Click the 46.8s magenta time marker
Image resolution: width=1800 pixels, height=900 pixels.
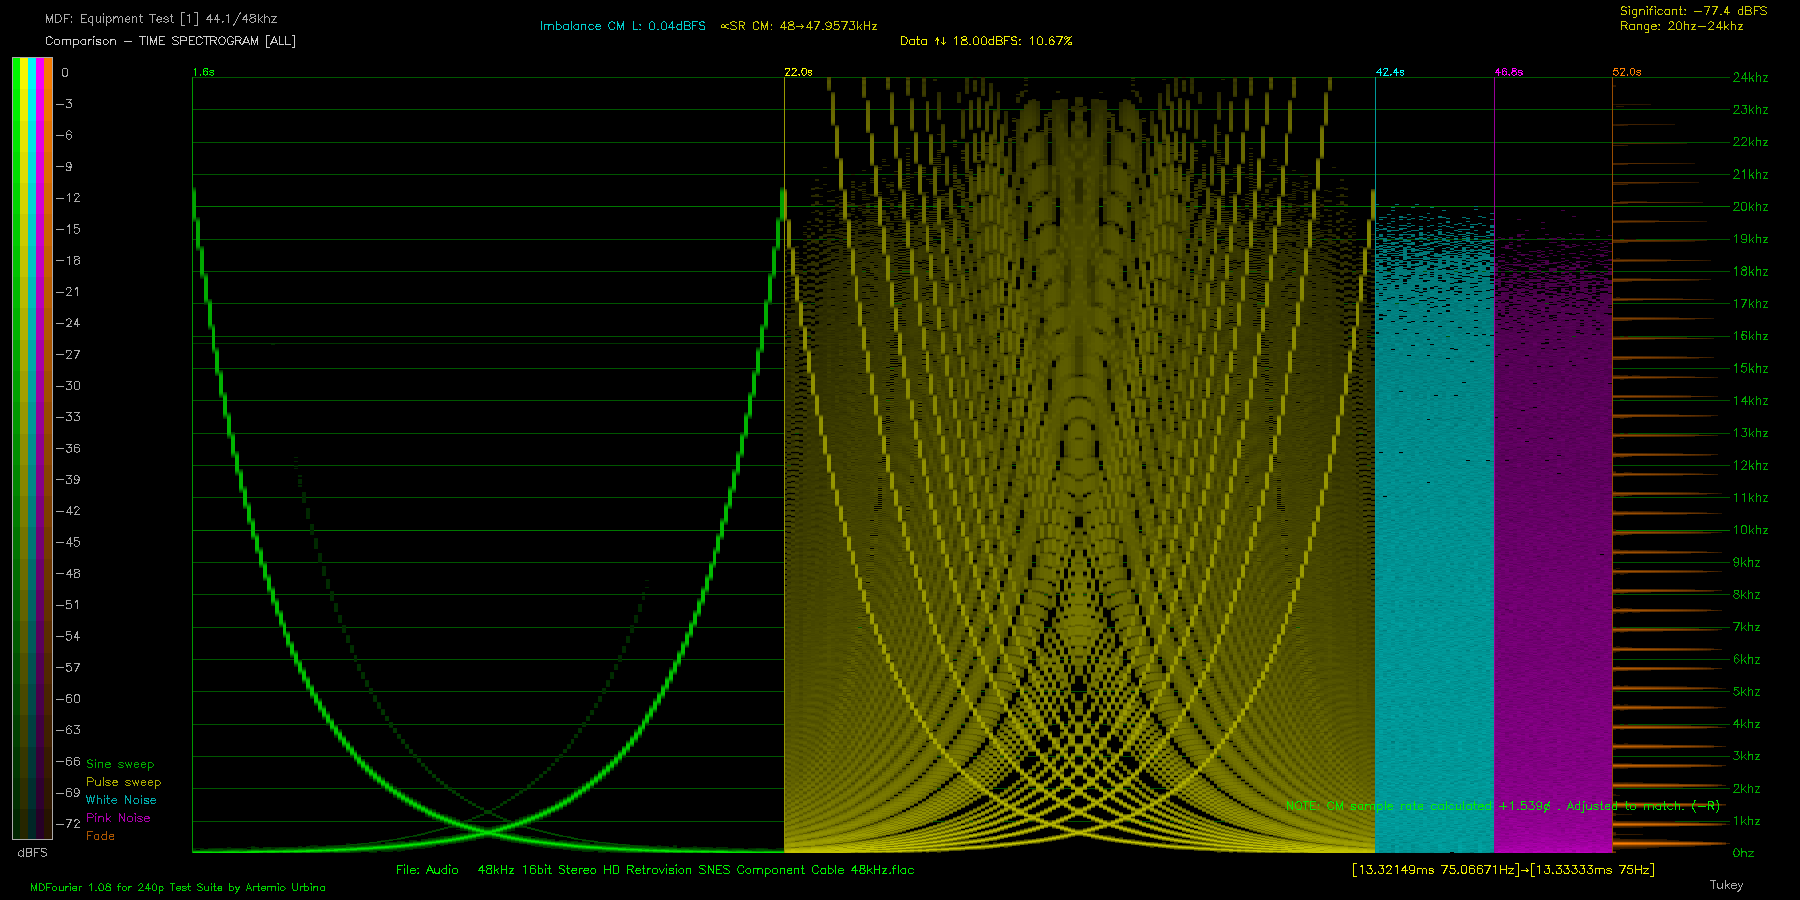(x=1509, y=72)
